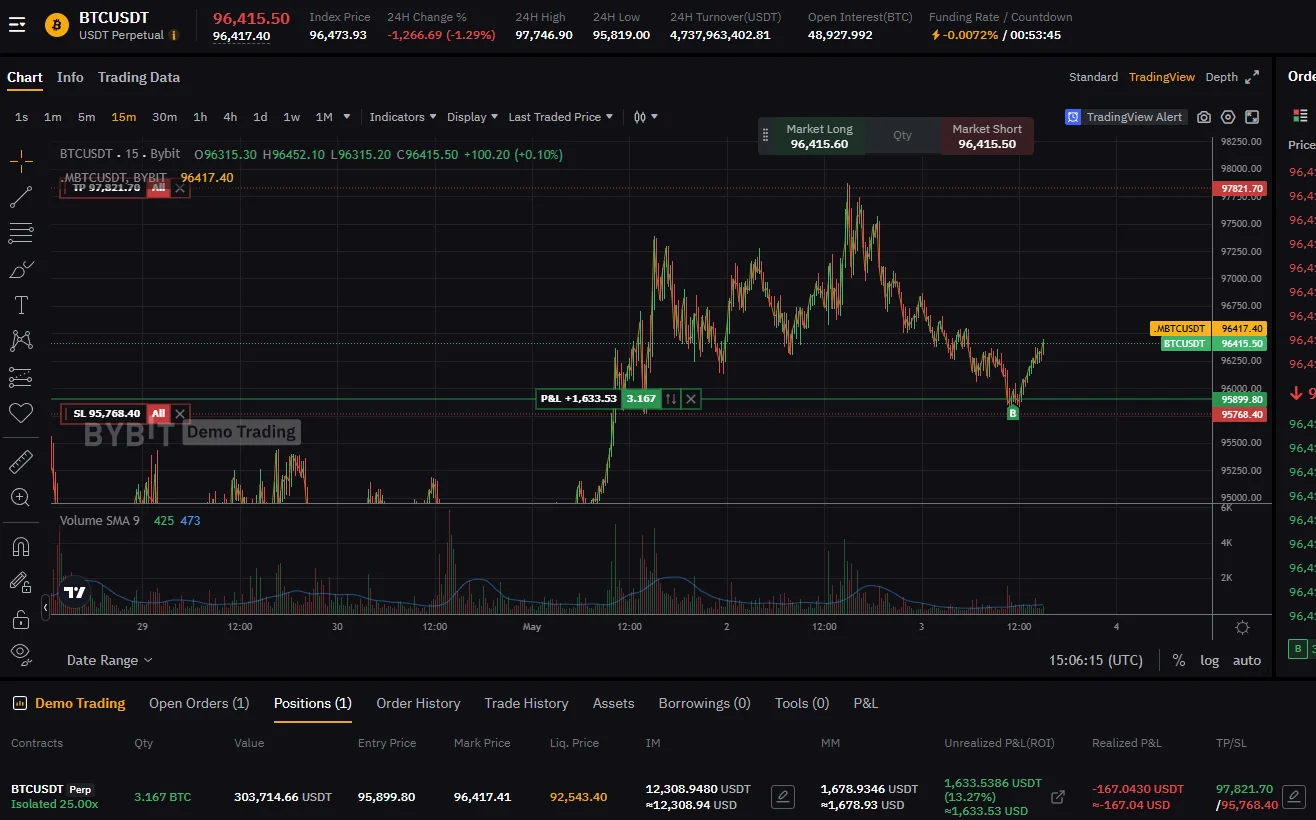Toggle stay in drawing mode

click(x=21, y=582)
